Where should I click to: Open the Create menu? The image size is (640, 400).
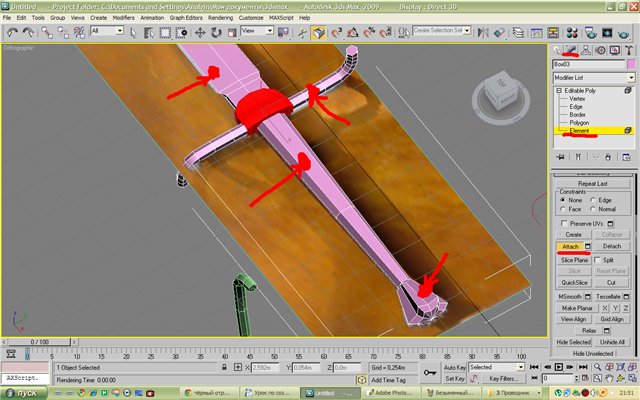[x=98, y=18]
